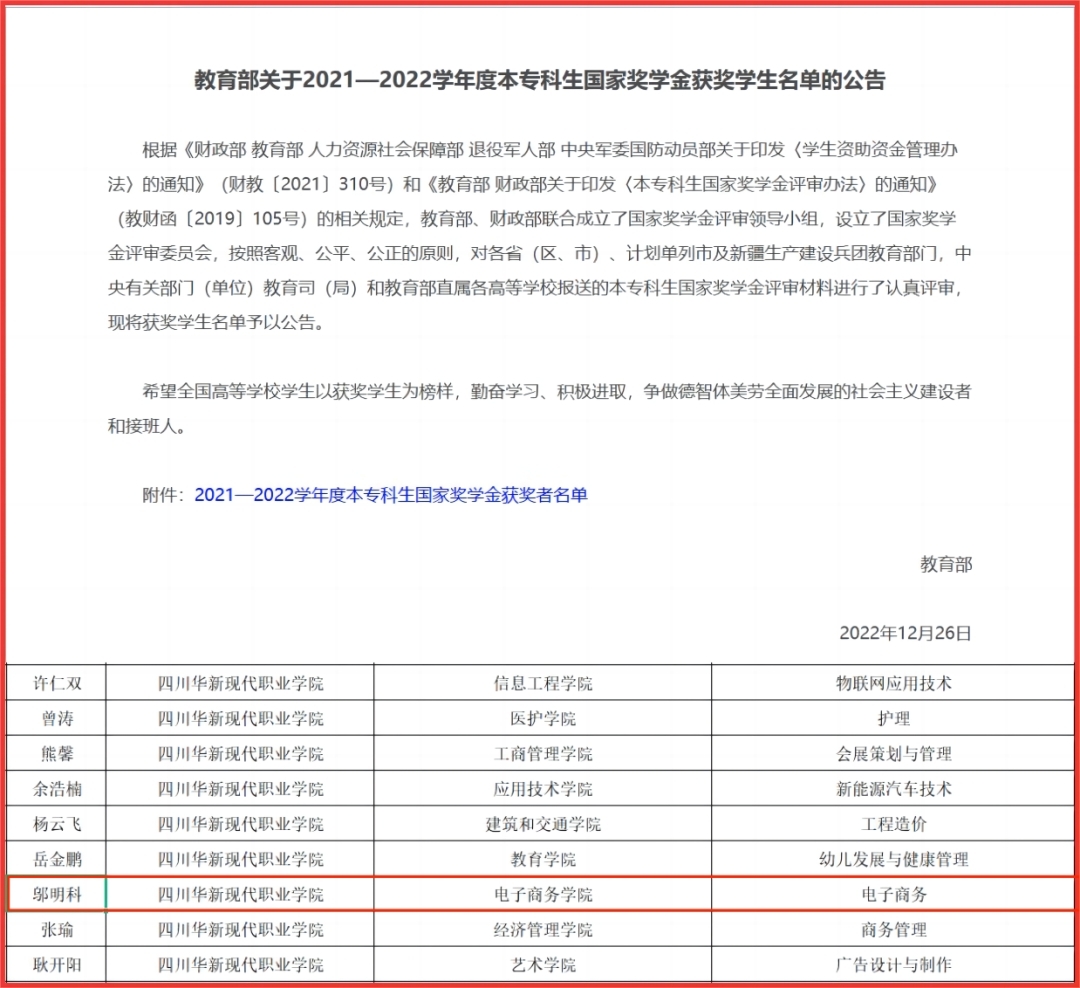Click the school cell in 张瑜's row

pyautogui.click(x=241, y=930)
